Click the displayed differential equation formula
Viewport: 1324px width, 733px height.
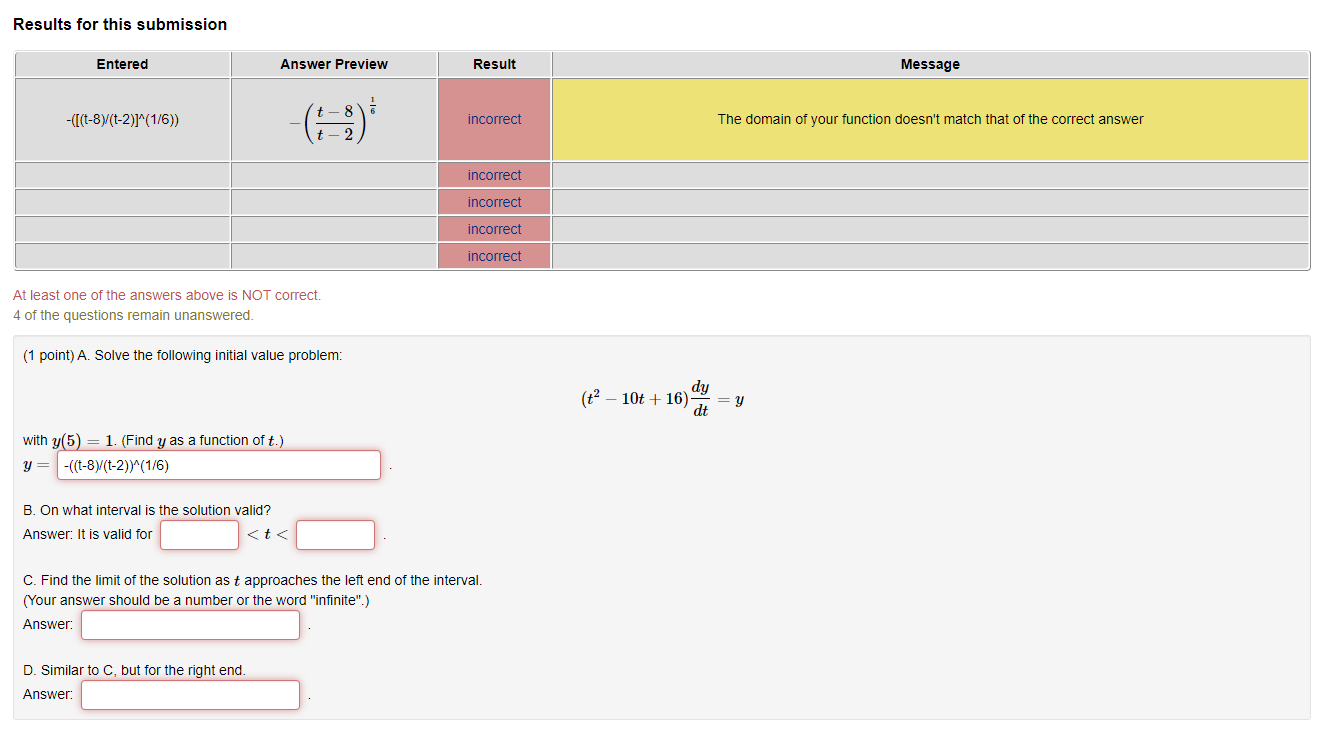coord(662,397)
